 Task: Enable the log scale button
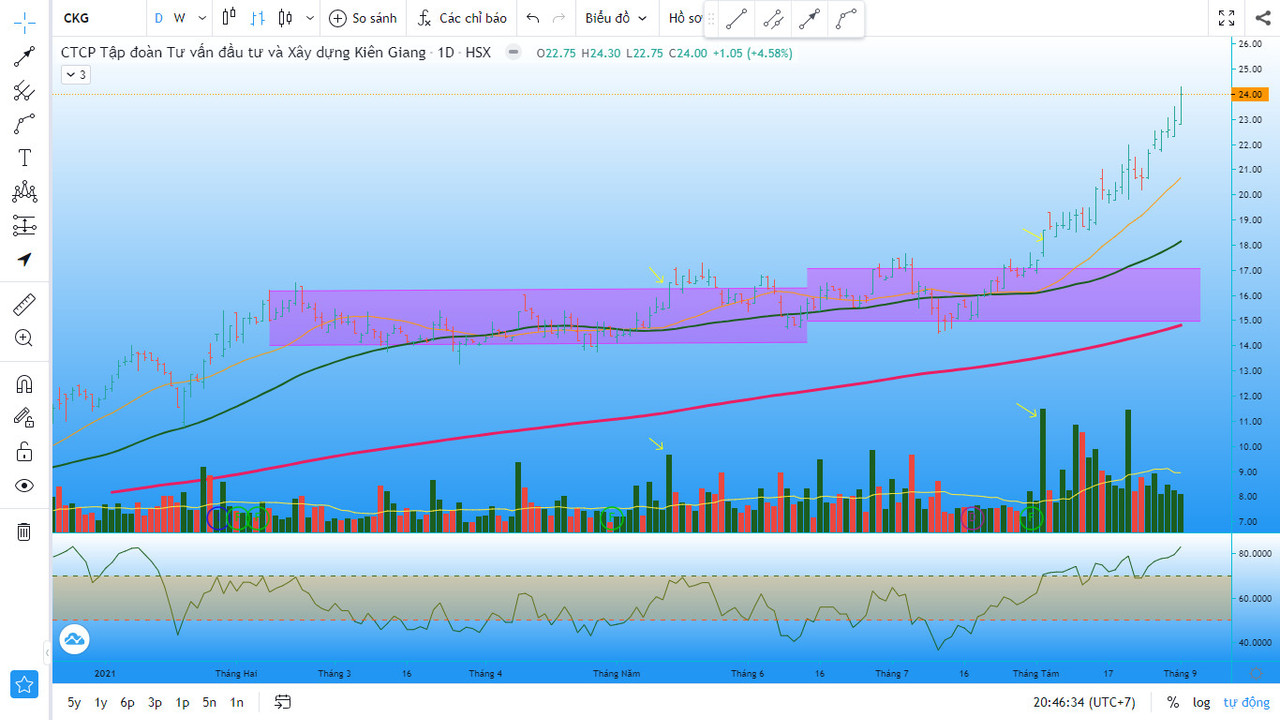pos(1201,702)
